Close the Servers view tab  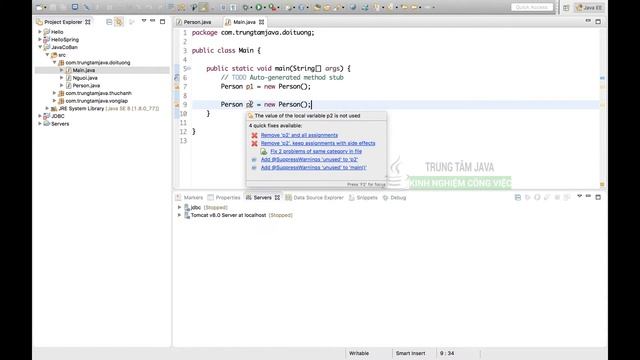click(x=277, y=198)
